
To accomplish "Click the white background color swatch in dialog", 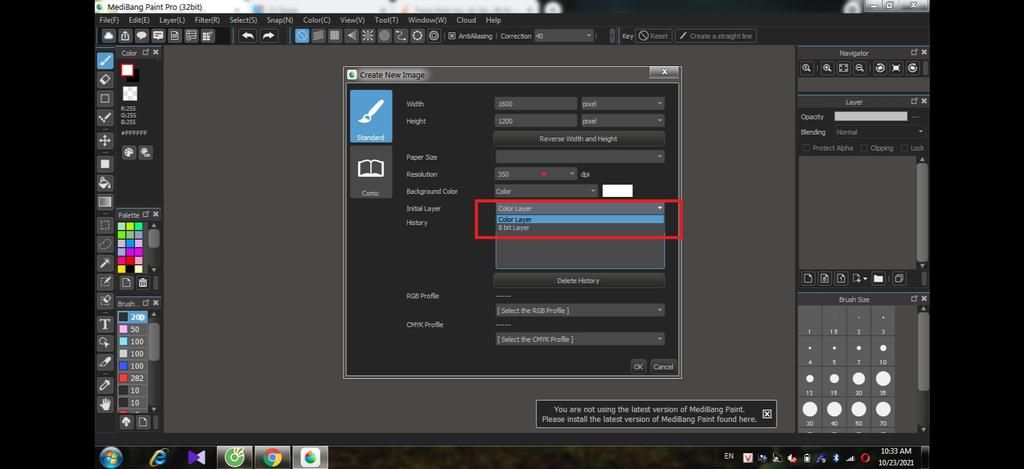I will (x=617, y=191).
